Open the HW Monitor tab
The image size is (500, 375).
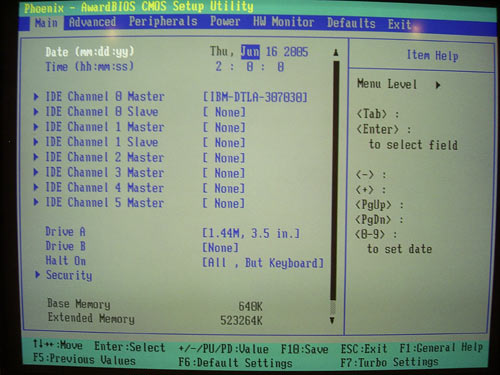tap(283, 22)
